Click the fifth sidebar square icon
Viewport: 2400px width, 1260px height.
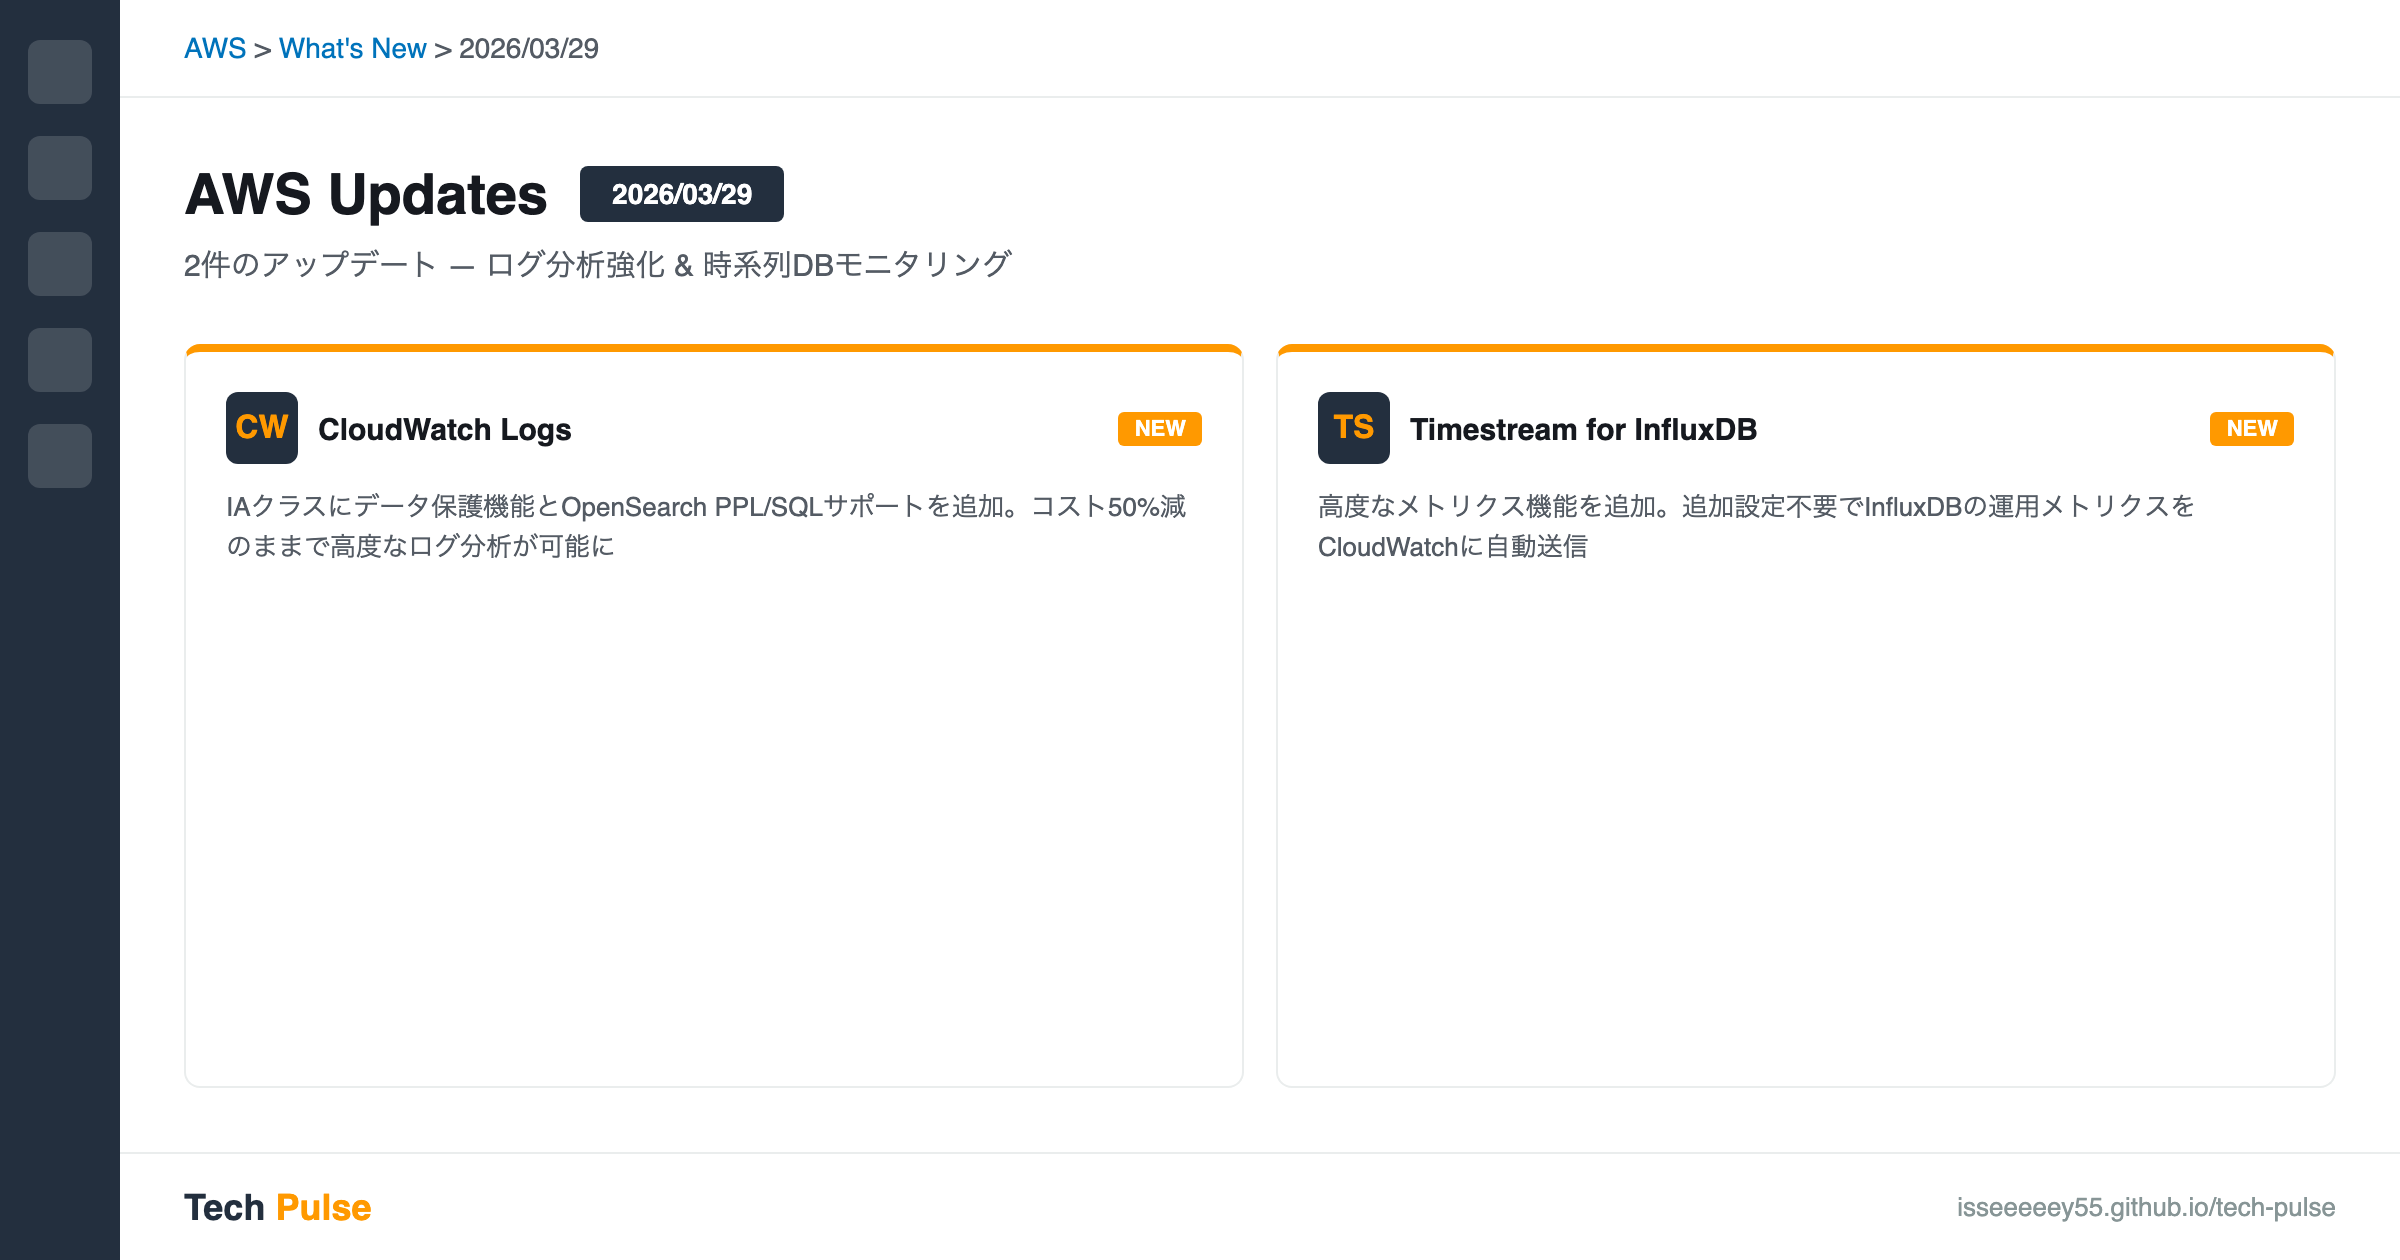coord(60,456)
